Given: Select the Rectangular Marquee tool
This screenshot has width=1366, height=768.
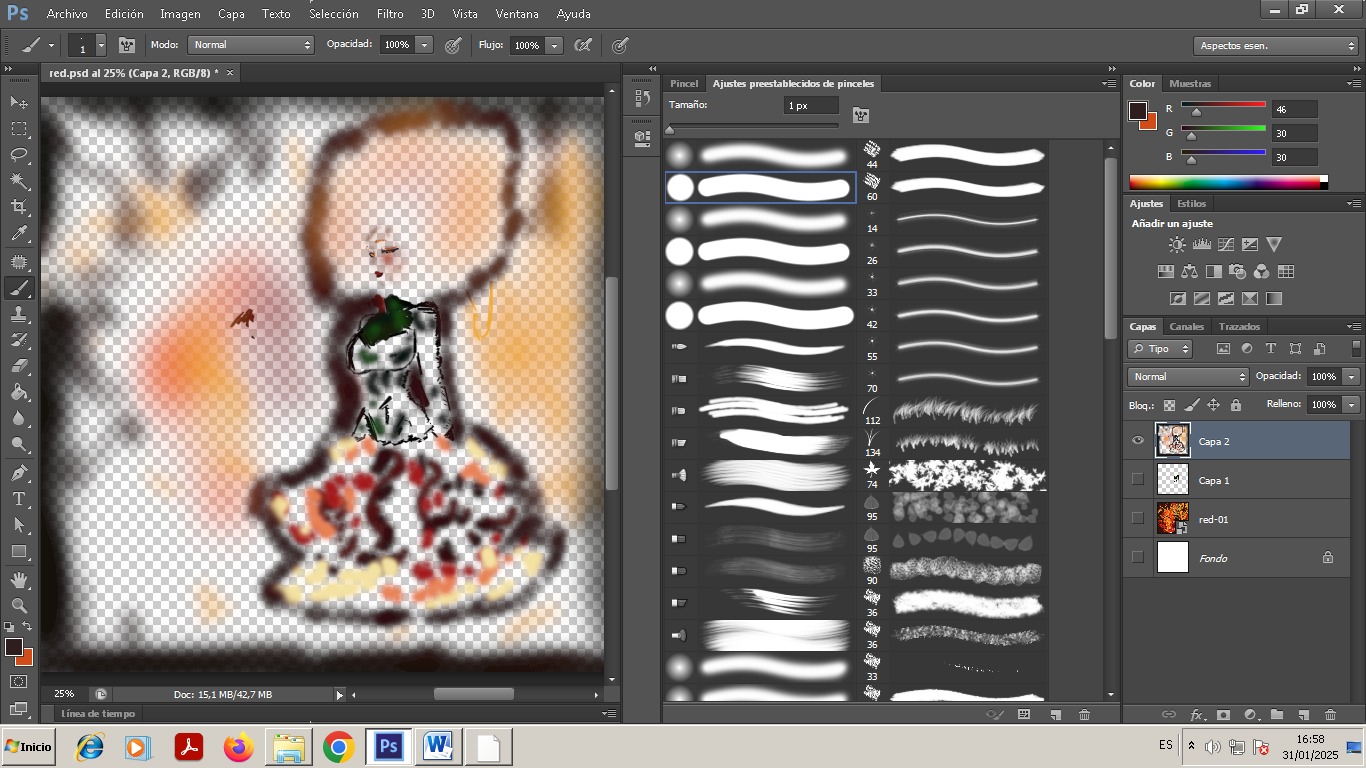Looking at the screenshot, I should (x=19, y=129).
